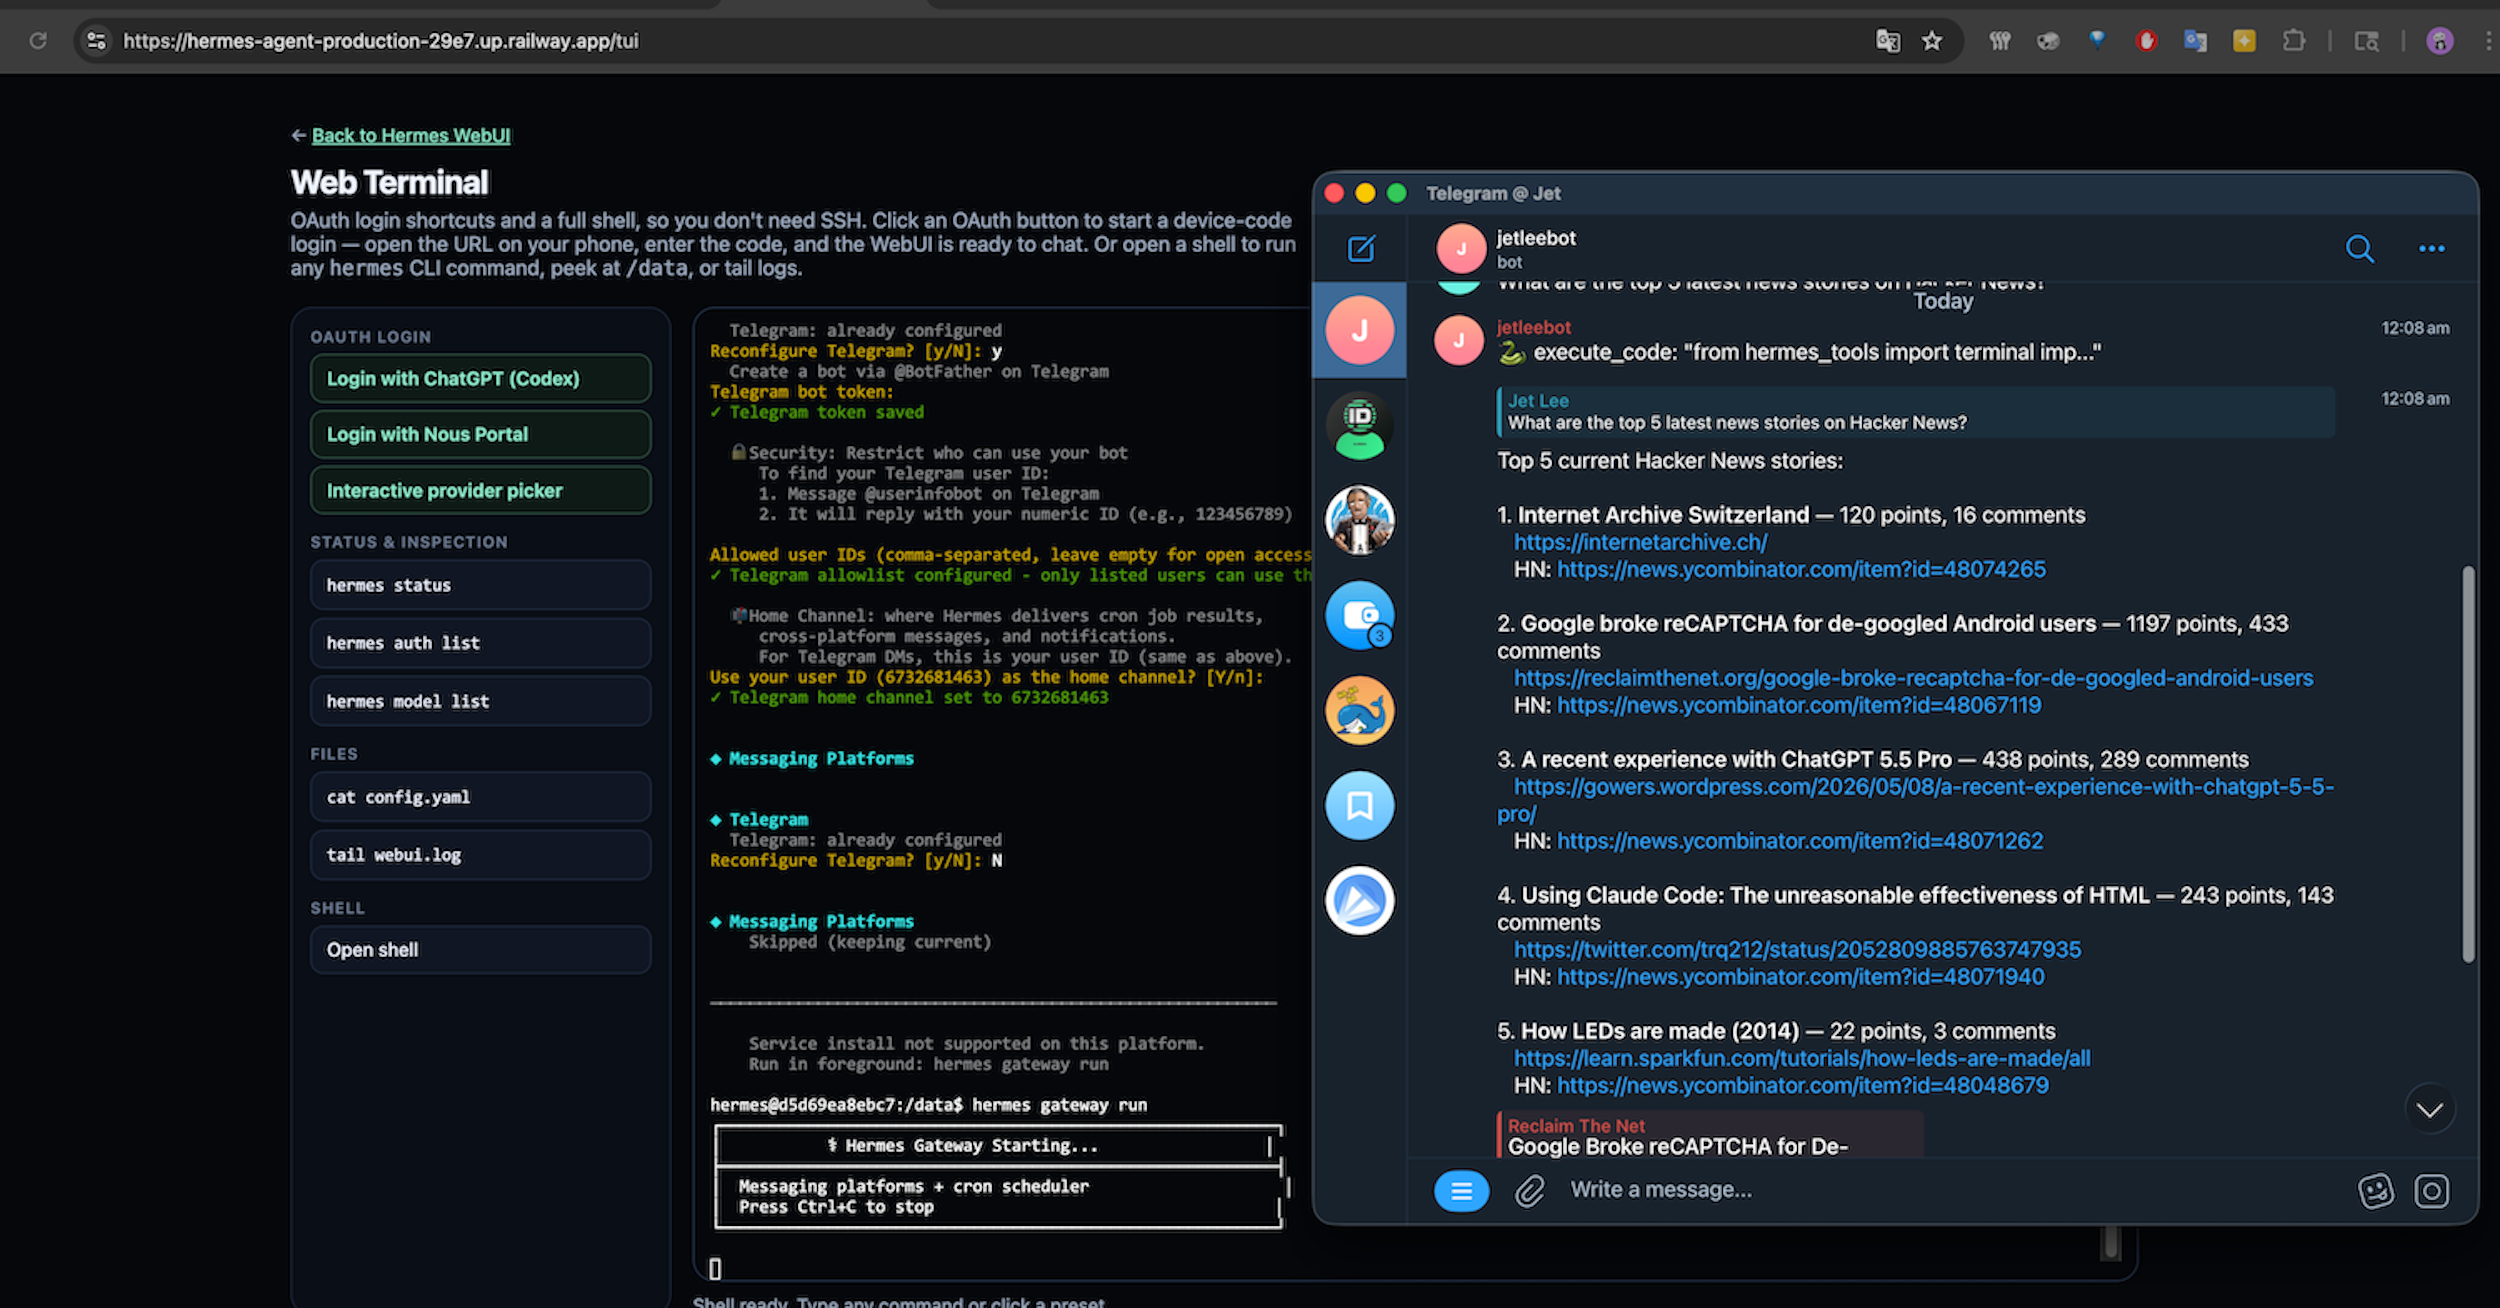Image resolution: width=2500 pixels, height=1308 pixels.
Task: Open the internetarchive.ch link
Action: click(x=1640, y=542)
